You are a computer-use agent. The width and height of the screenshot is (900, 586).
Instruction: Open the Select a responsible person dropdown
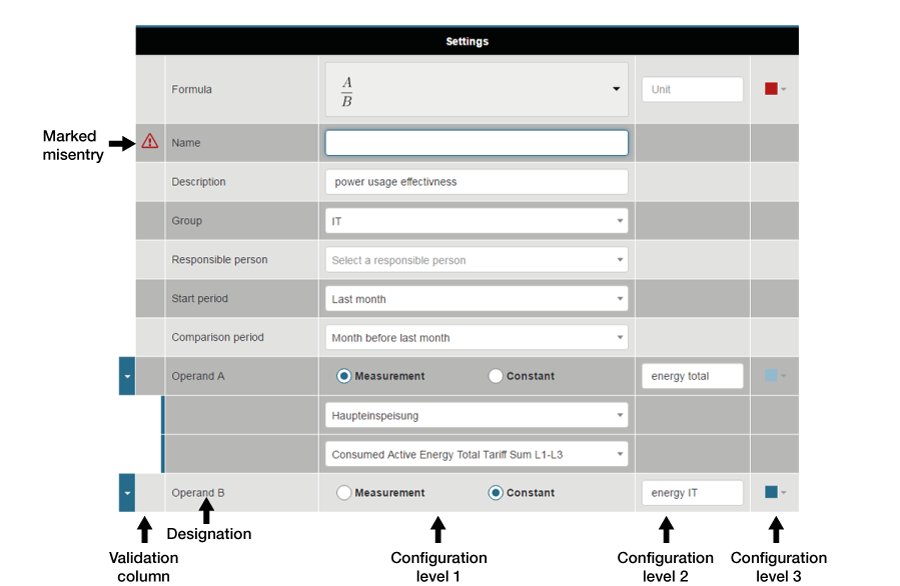click(476, 260)
